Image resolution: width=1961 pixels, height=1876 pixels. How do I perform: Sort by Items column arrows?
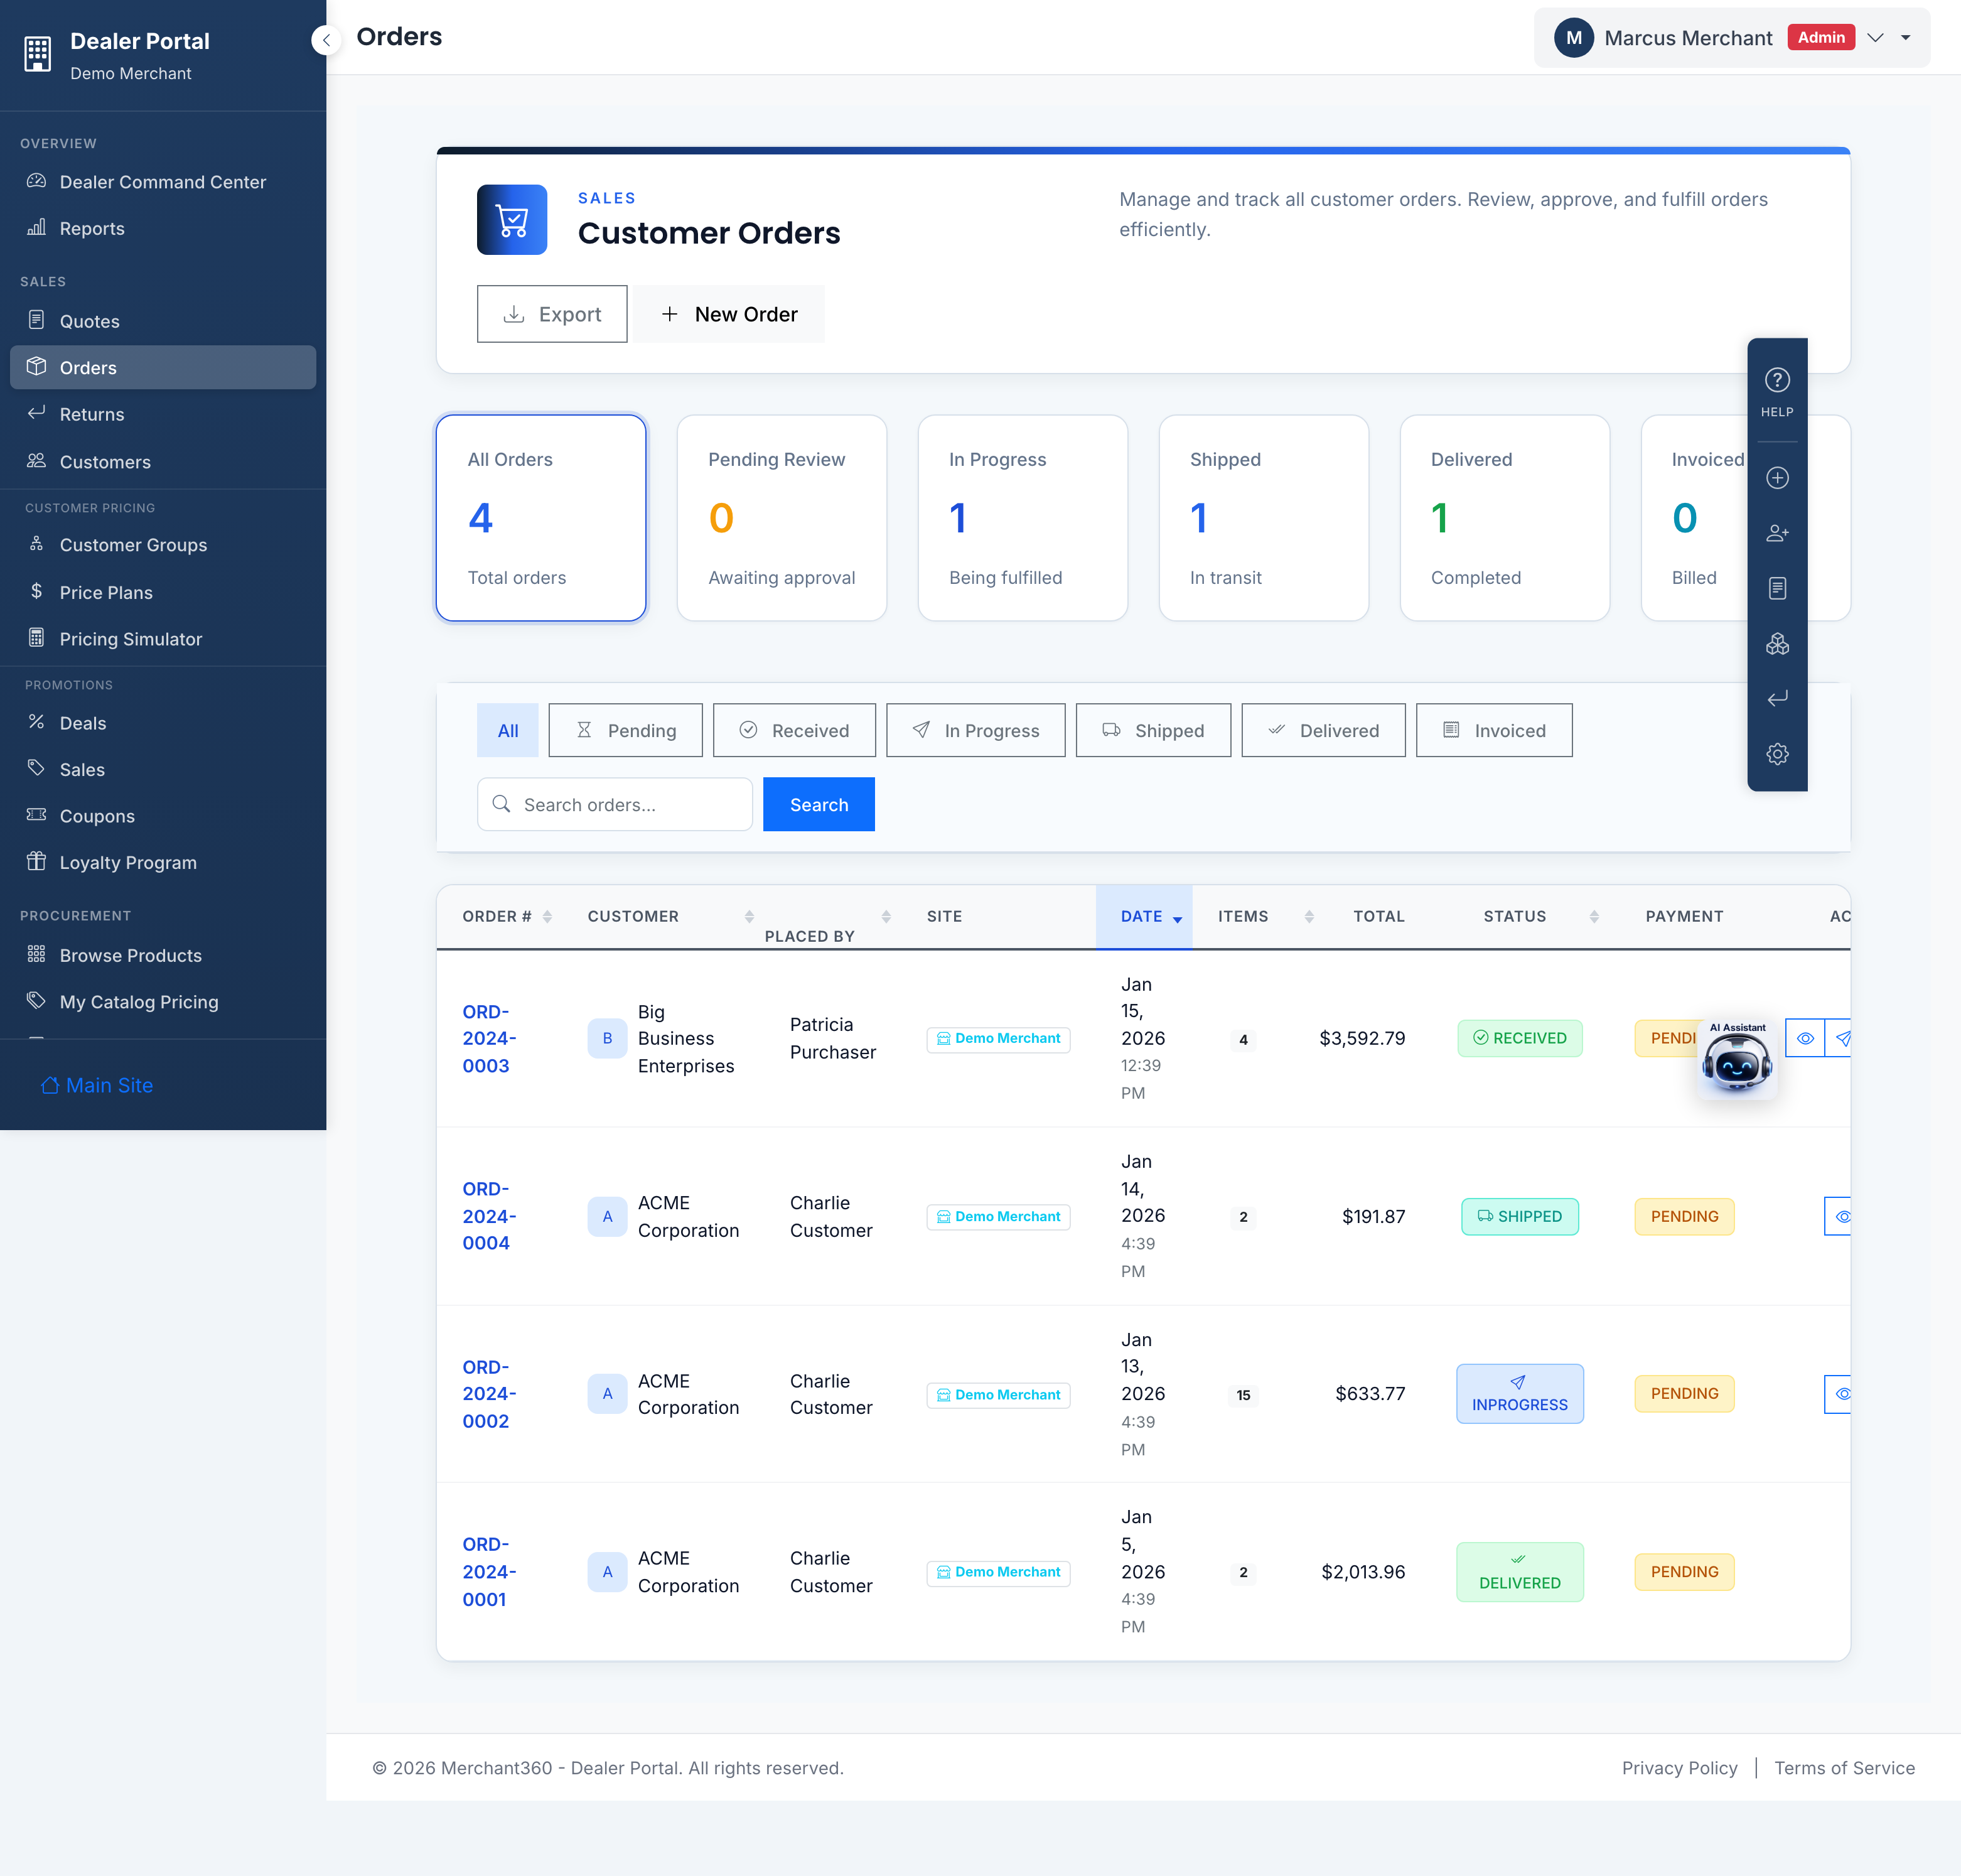(1309, 916)
